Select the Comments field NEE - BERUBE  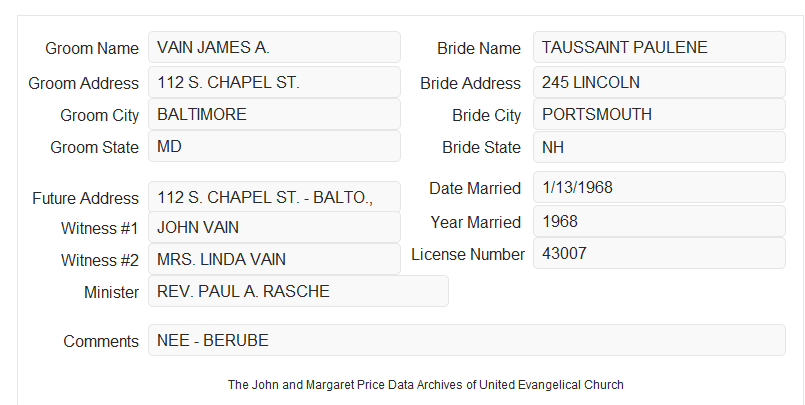[x=467, y=340]
